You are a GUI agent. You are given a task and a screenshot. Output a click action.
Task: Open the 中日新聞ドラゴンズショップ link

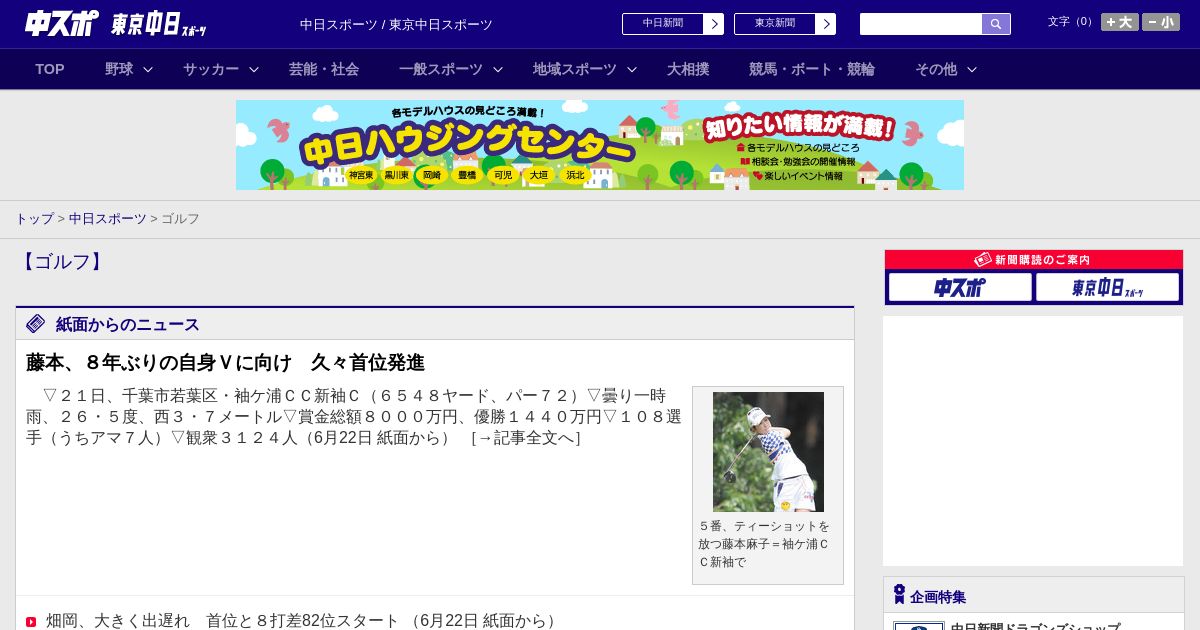coord(1035,626)
